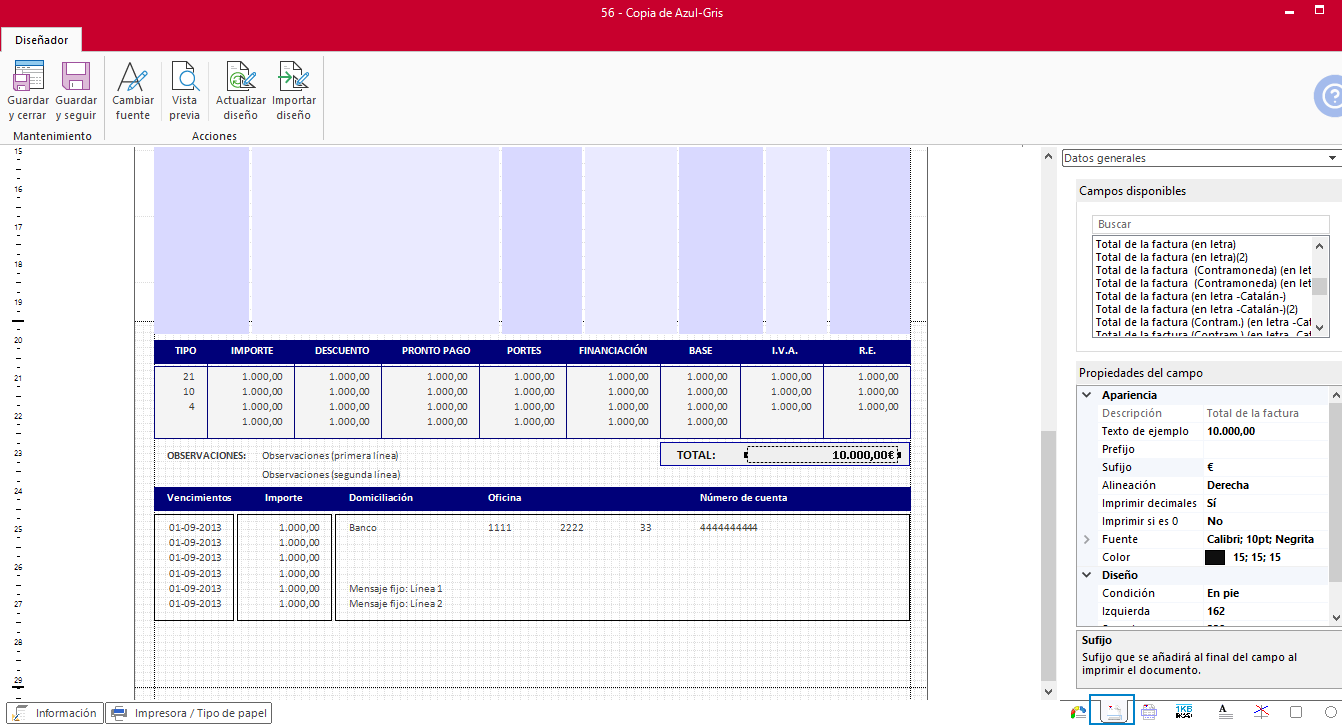Select the I.V.A. column header
Screen dimensions: 1342x725
coord(785,351)
